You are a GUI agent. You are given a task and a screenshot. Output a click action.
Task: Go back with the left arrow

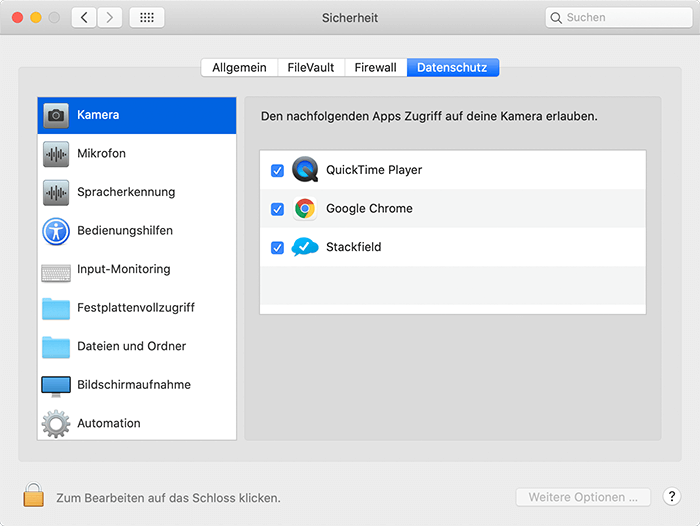pos(84,17)
